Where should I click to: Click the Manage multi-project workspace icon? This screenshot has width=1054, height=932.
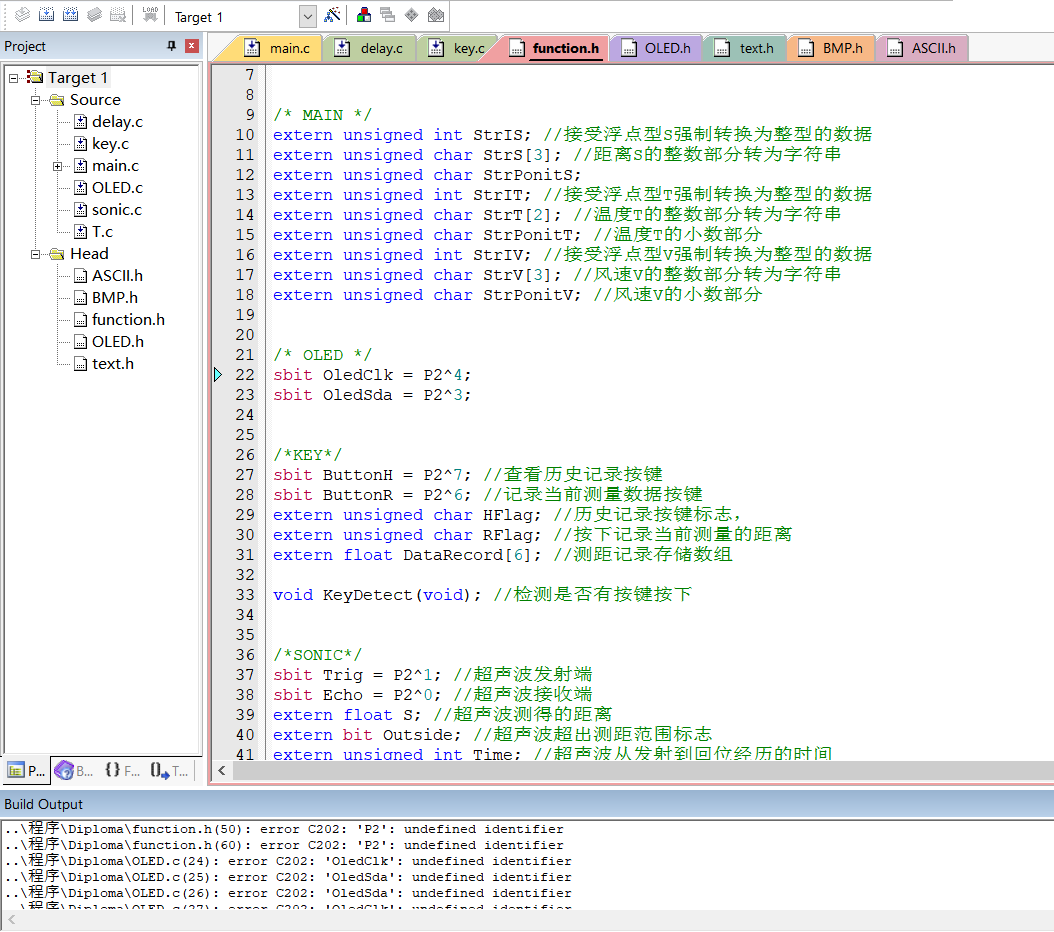[387, 15]
